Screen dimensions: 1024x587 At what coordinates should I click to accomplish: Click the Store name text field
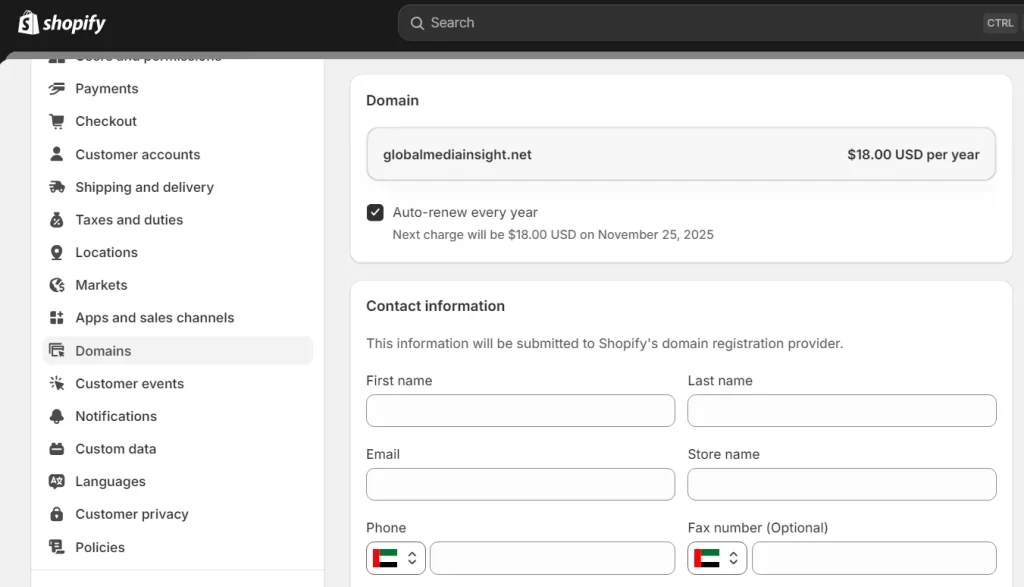point(841,484)
